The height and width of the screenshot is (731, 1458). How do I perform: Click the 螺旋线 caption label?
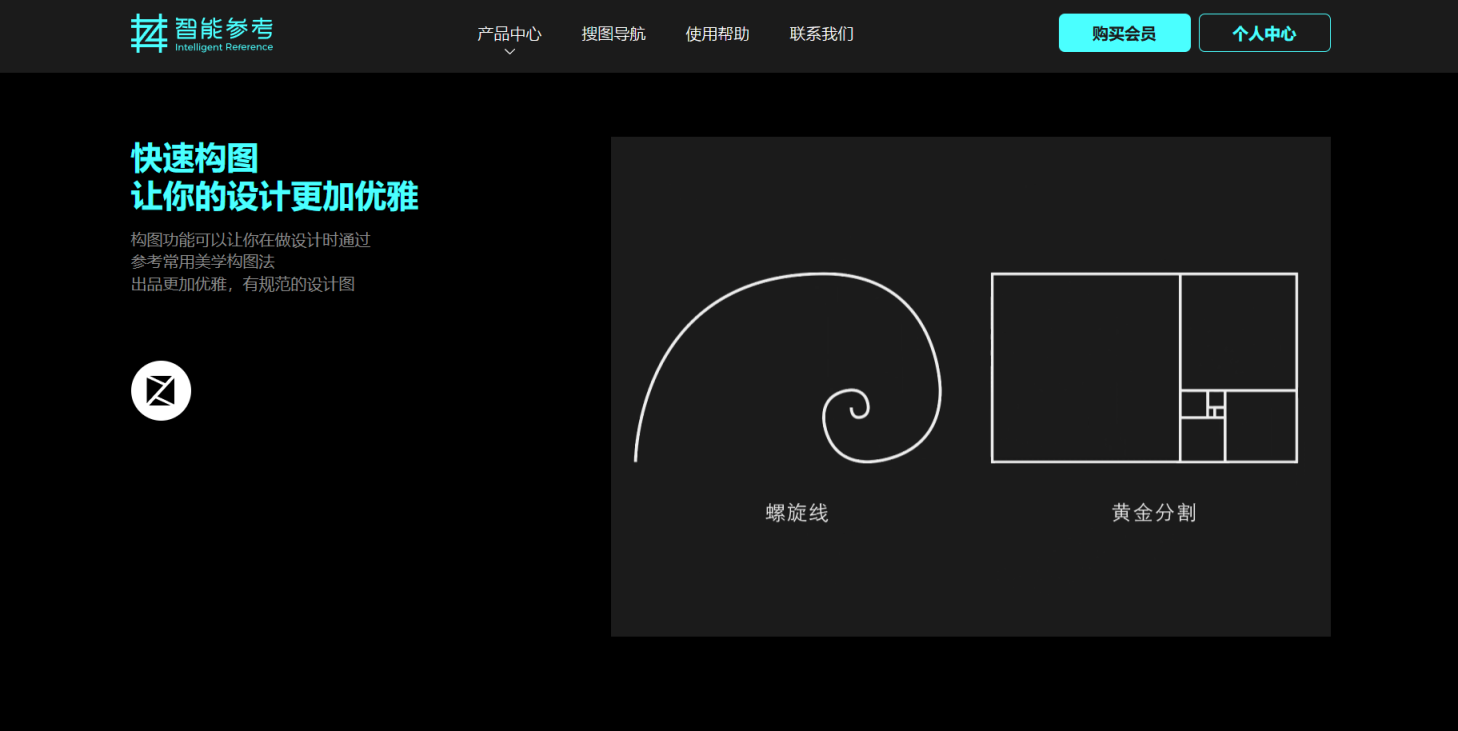pyautogui.click(x=797, y=513)
